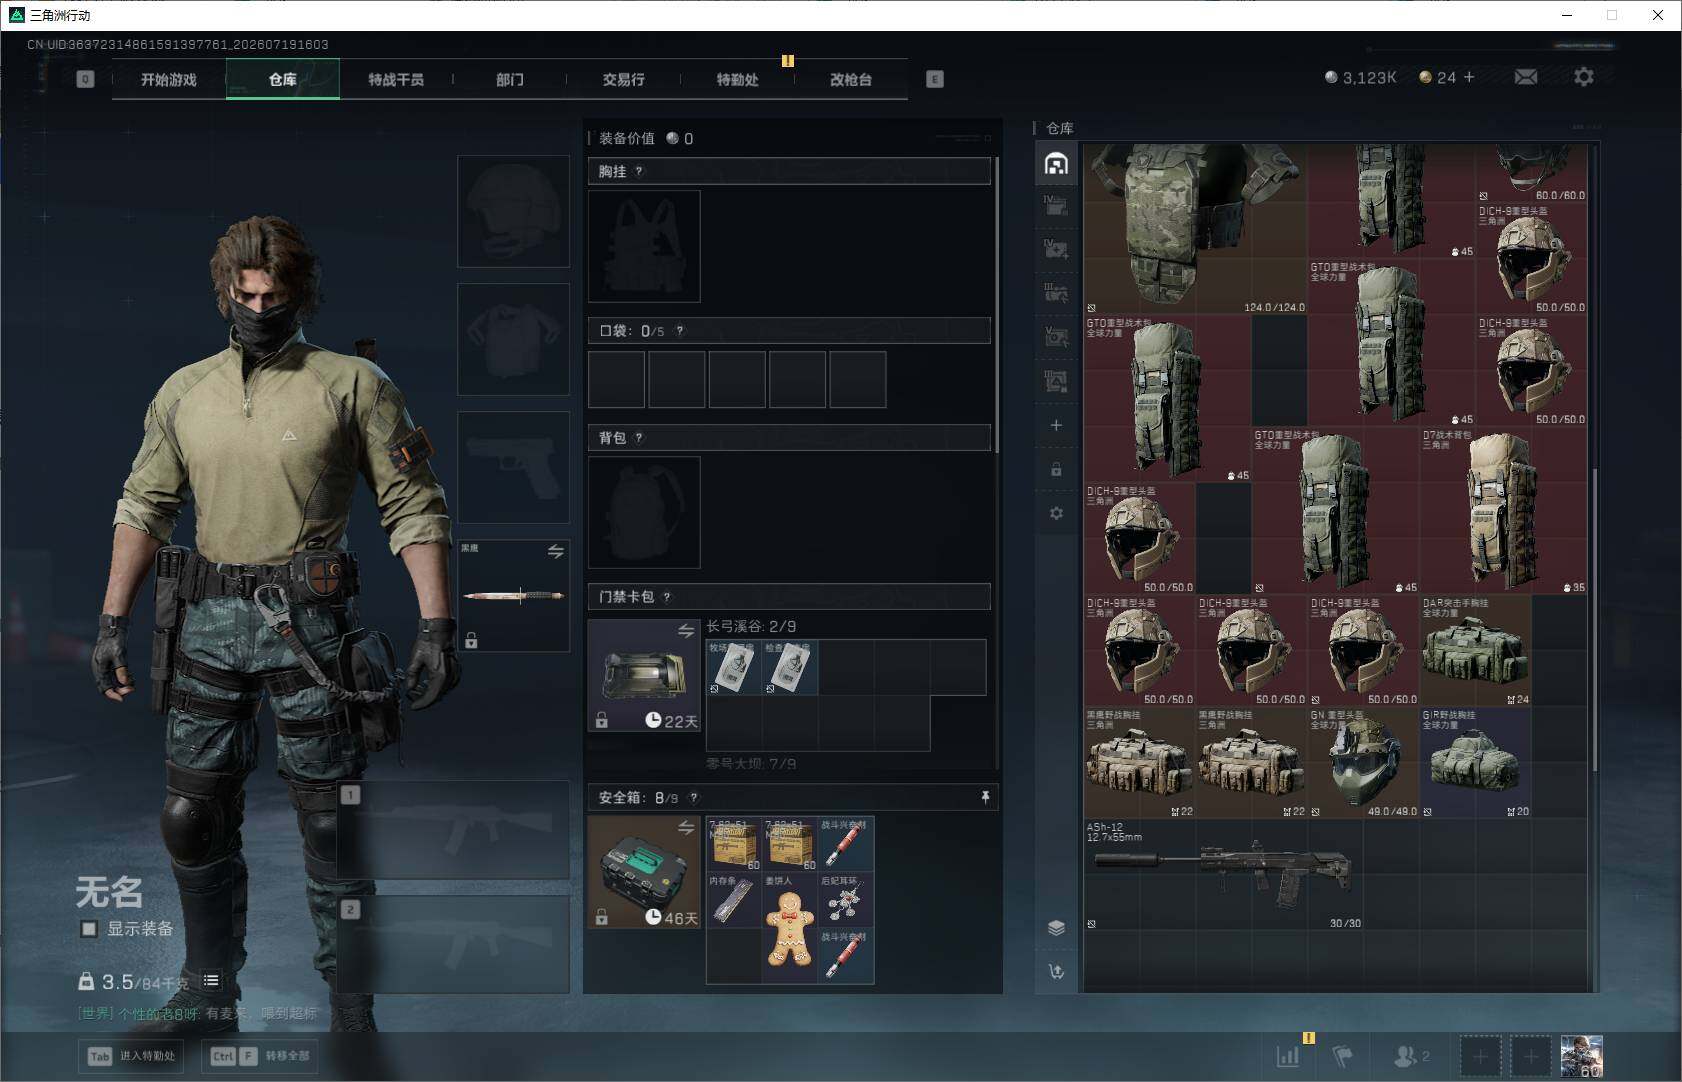Toggle the lock on the melee knife slot

point(471,641)
